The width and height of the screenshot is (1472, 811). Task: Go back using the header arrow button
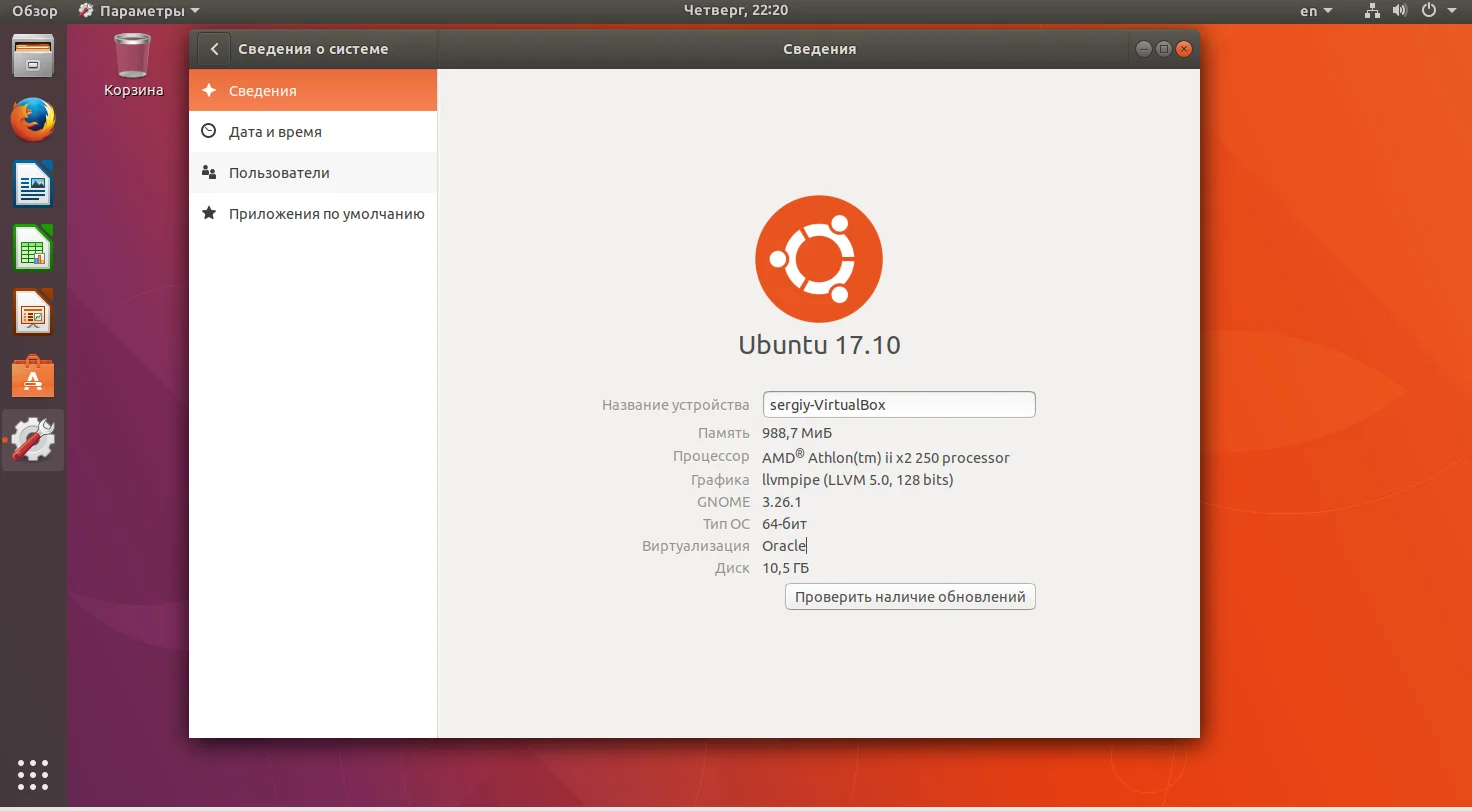coord(214,49)
